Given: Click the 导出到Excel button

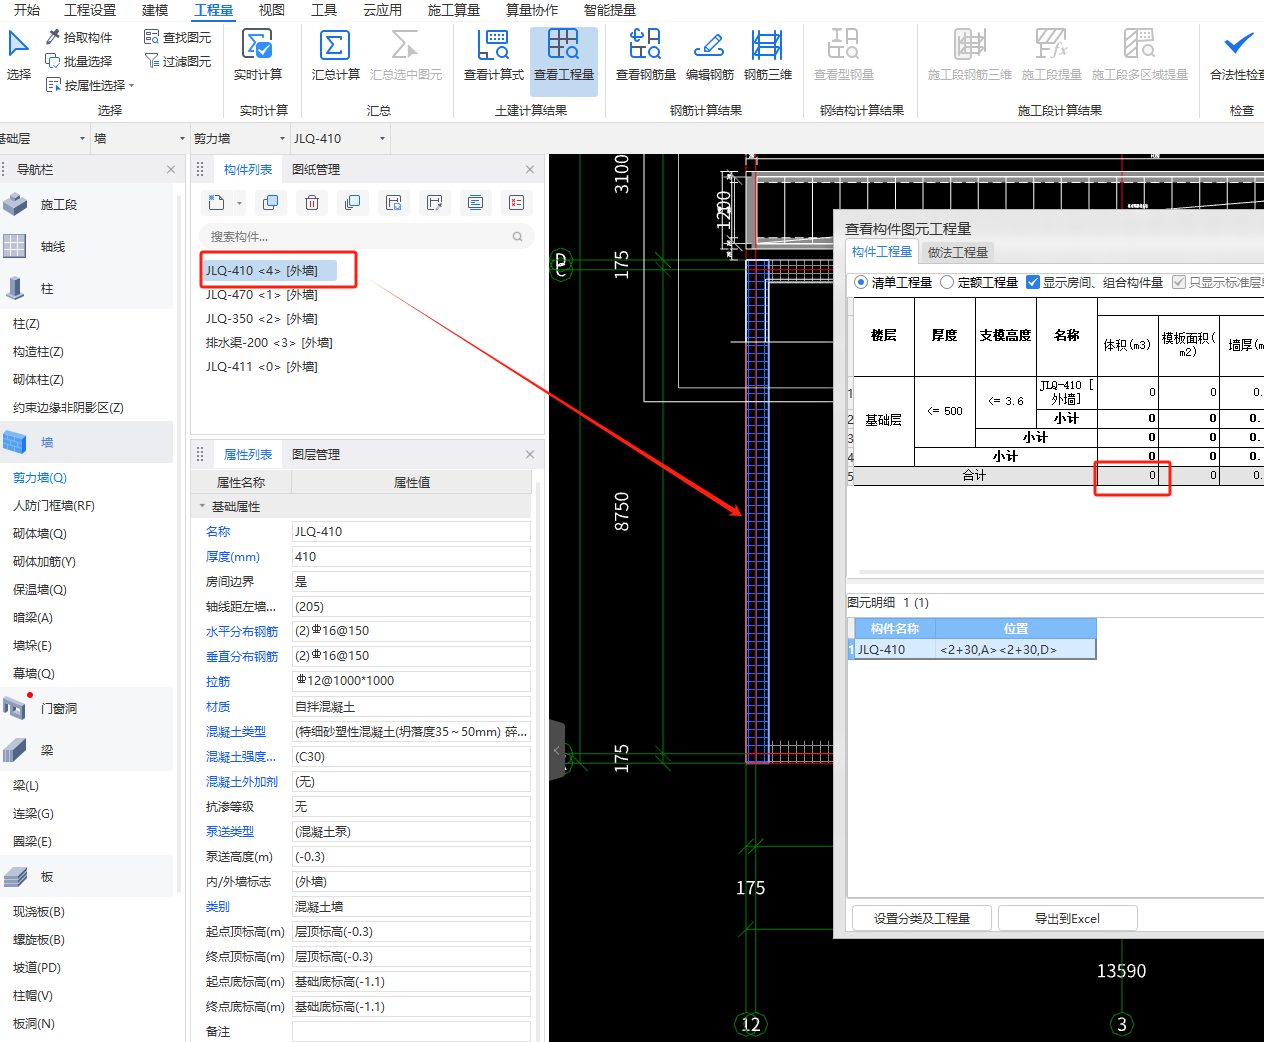Looking at the screenshot, I should [x=1067, y=918].
